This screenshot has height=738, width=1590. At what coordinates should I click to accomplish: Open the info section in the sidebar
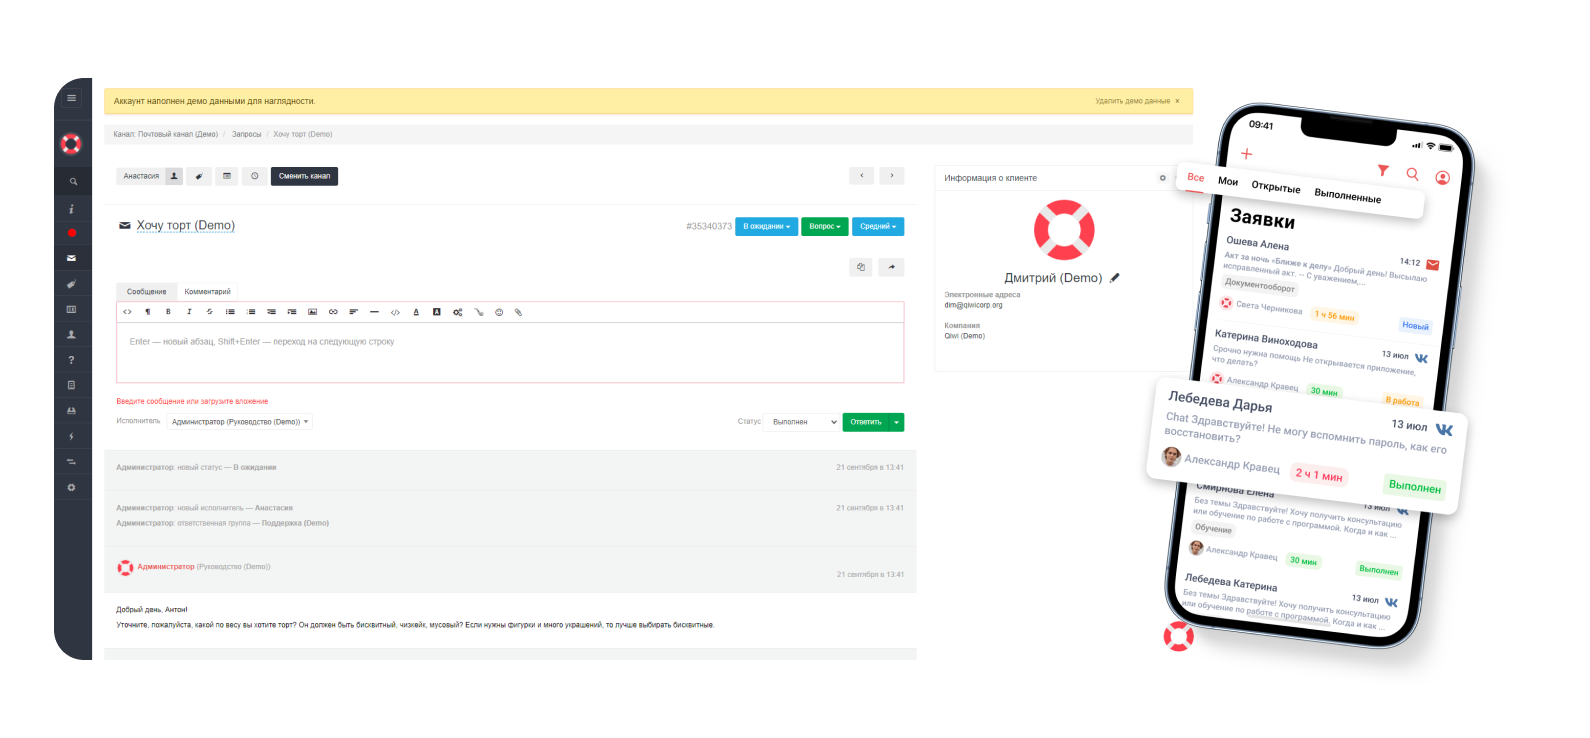tap(71, 209)
